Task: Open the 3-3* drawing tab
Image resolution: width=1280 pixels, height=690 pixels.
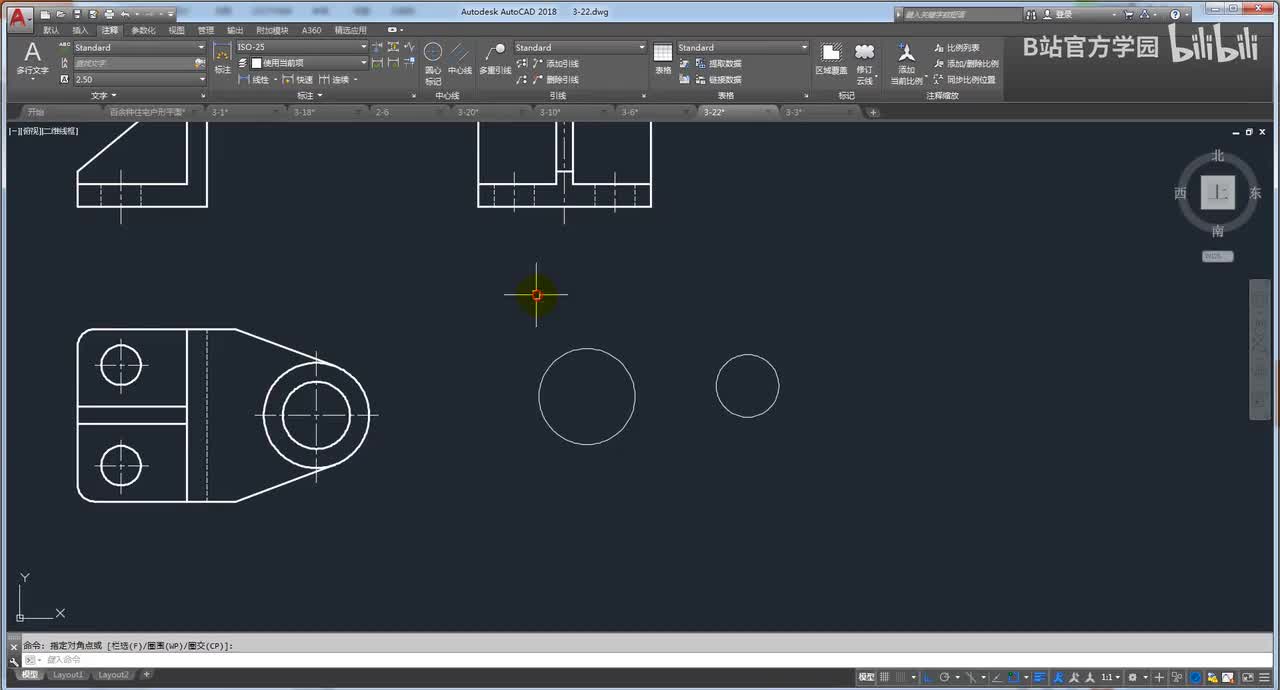Action: tap(794, 112)
